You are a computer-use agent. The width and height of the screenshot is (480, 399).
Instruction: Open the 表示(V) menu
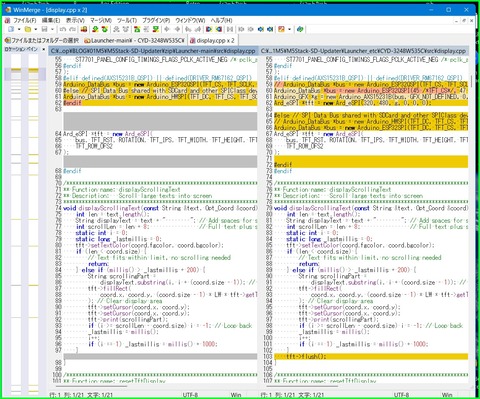pyautogui.click(x=75, y=20)
